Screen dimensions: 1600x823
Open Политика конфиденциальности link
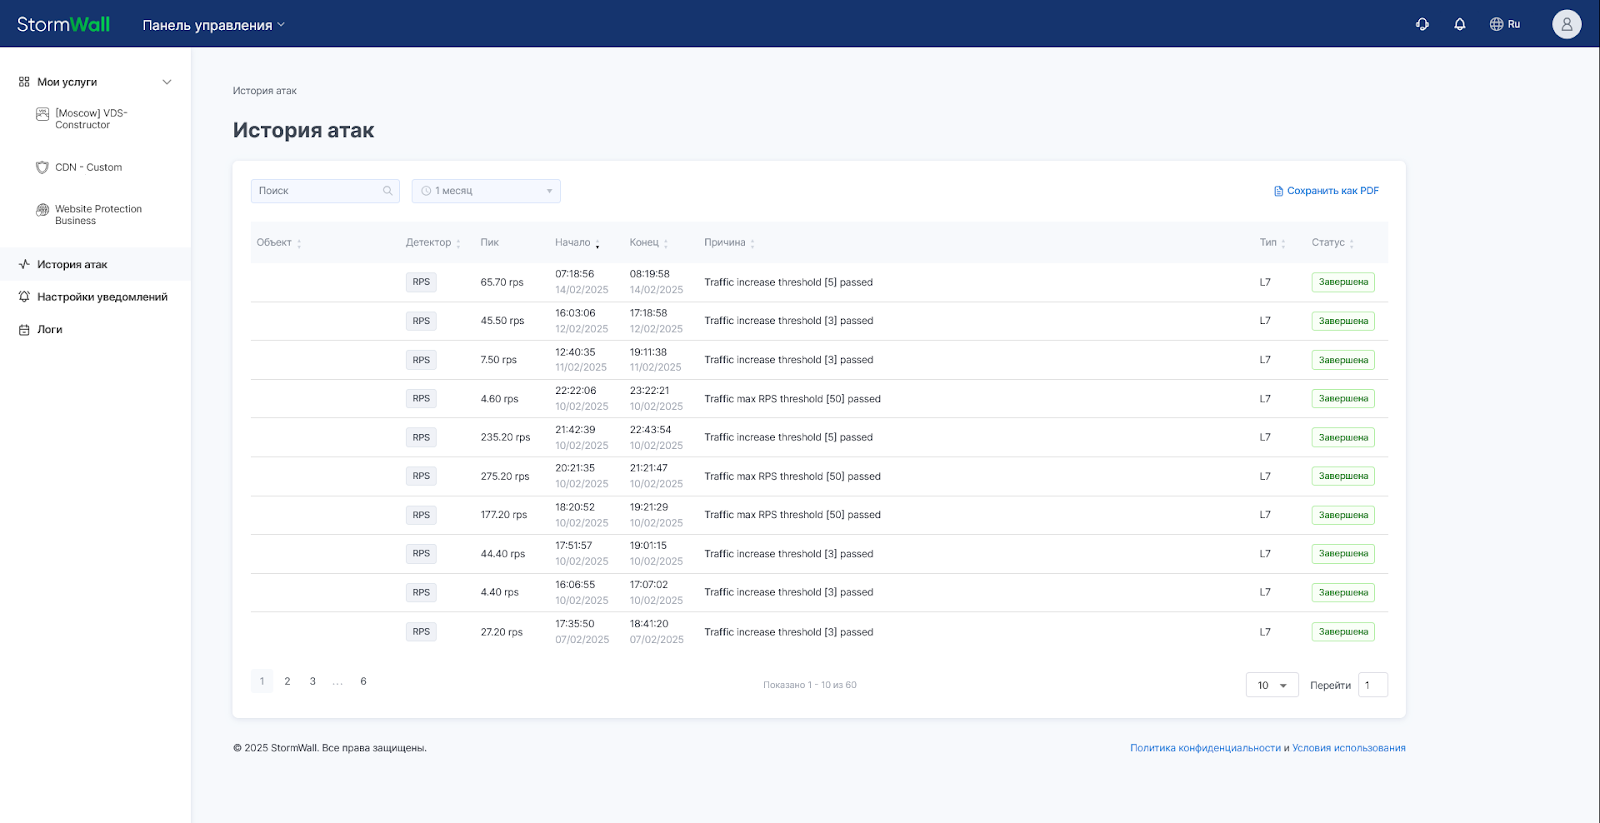[x=1205, y=748]
